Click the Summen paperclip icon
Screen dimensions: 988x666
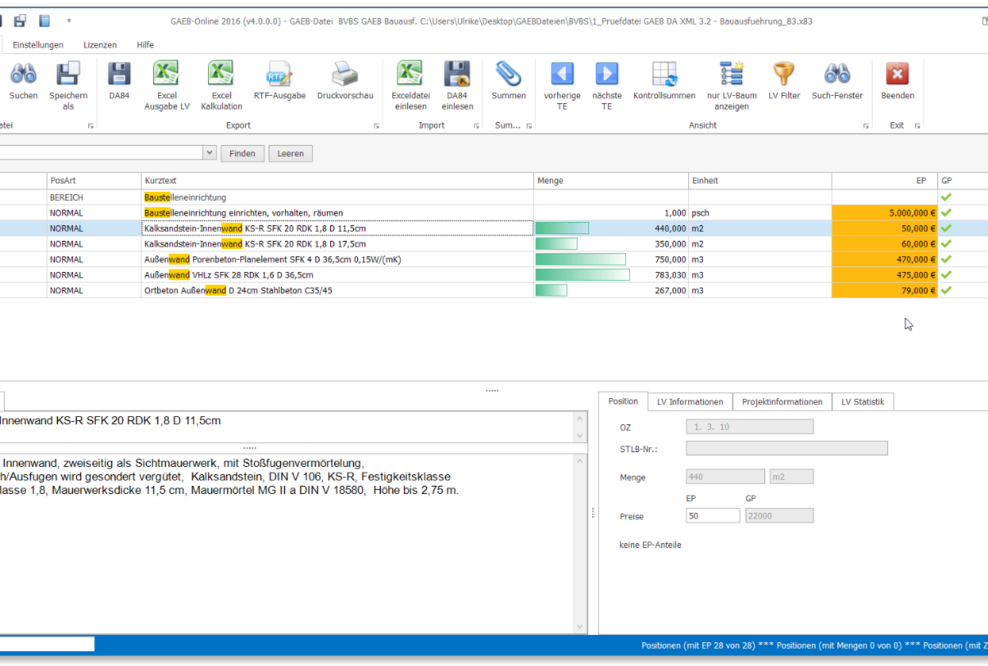point(508,75)
